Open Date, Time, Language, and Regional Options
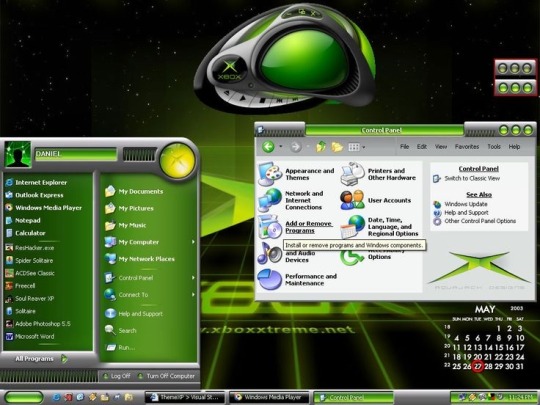Image resolution: width=540 pixels, height=405 pixels. [x=379, y=227]
